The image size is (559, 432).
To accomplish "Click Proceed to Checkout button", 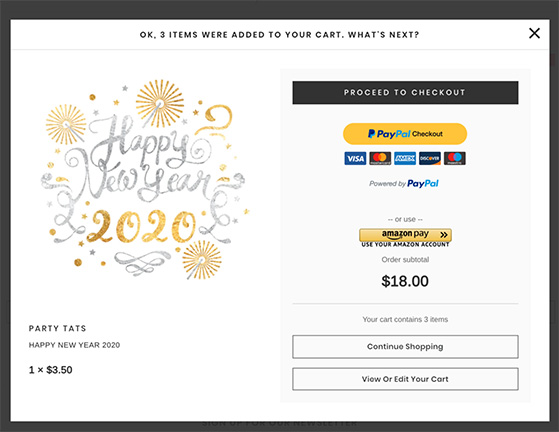I will point(405,93).
